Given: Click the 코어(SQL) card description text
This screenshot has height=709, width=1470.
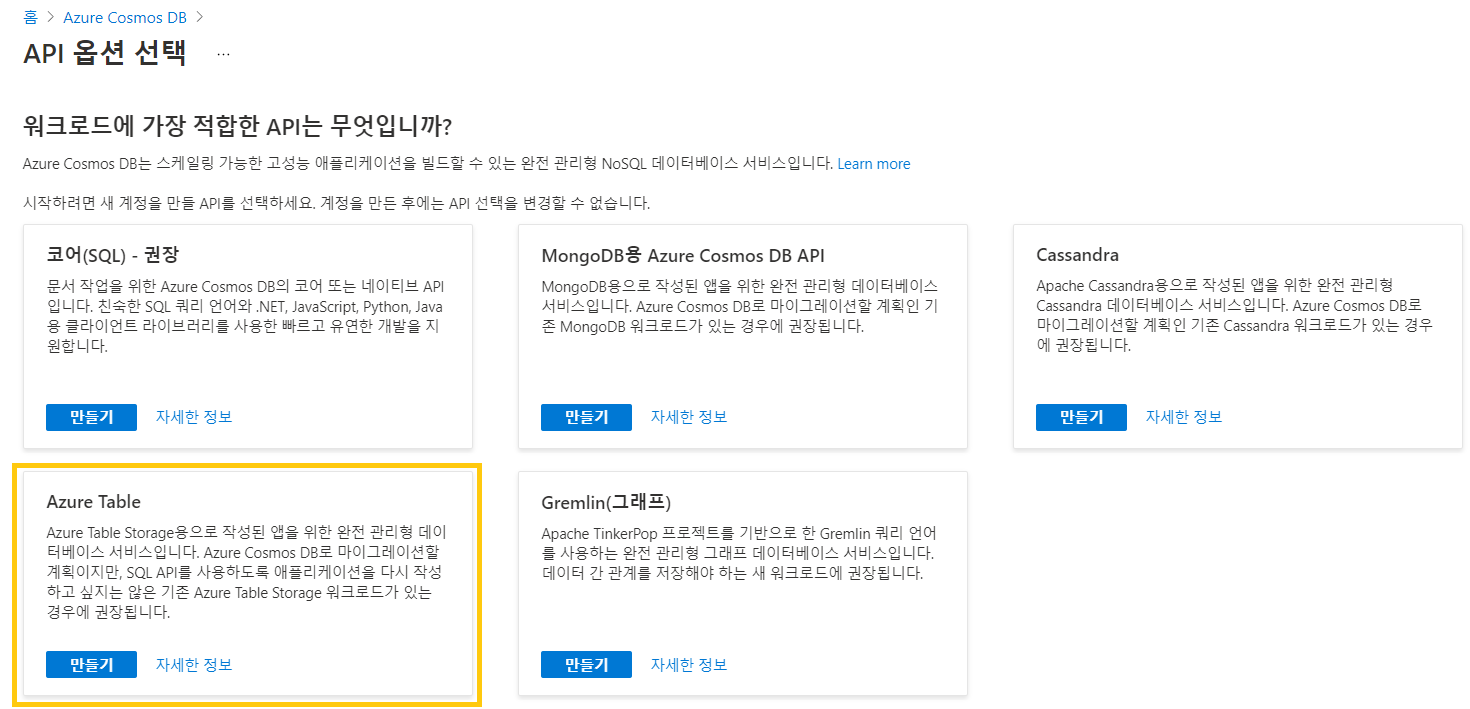Looking at the screenshot, I should coord(245,316).
